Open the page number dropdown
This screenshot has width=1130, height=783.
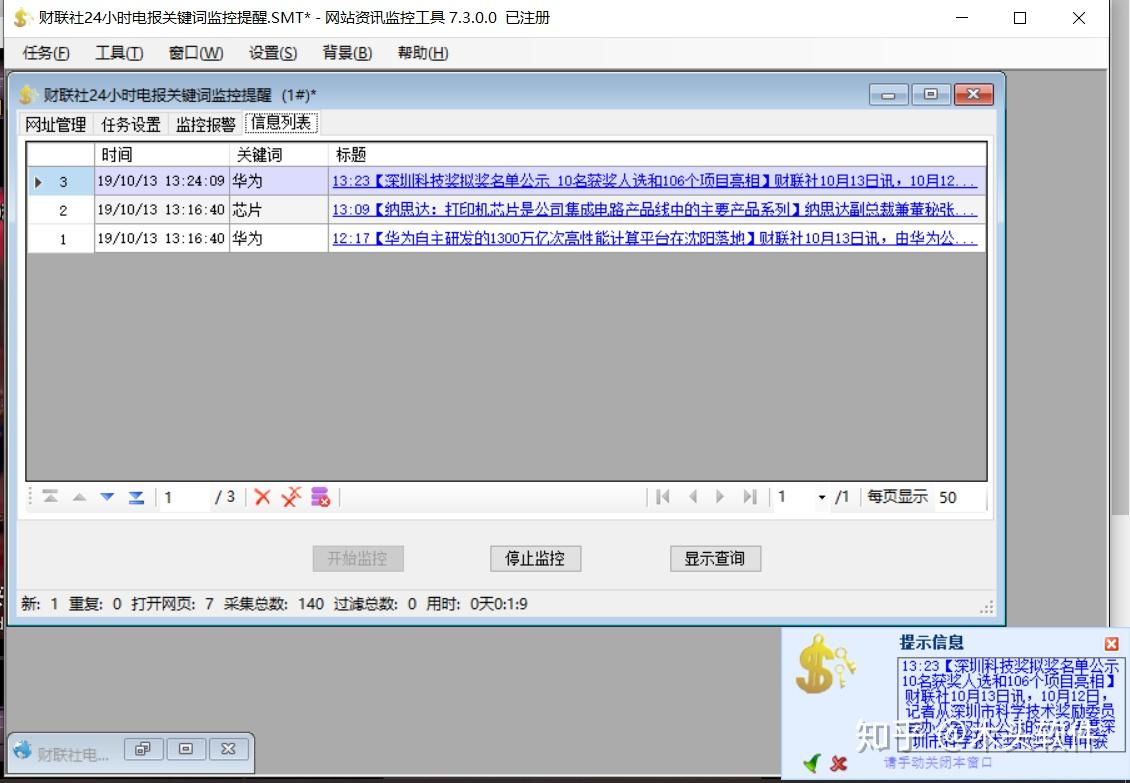(x=822, y=497)
